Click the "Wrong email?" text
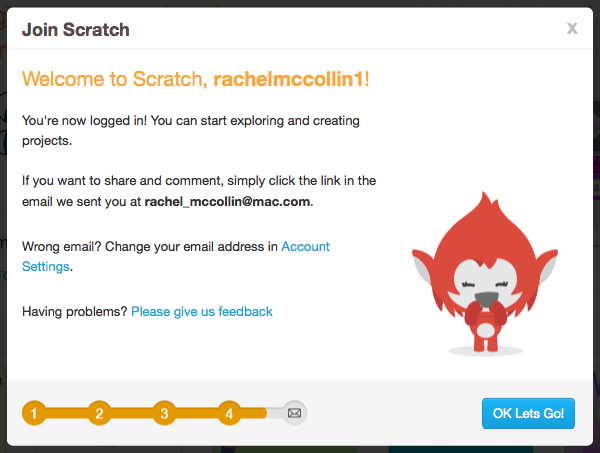600x453 pixels. point(62,247)
